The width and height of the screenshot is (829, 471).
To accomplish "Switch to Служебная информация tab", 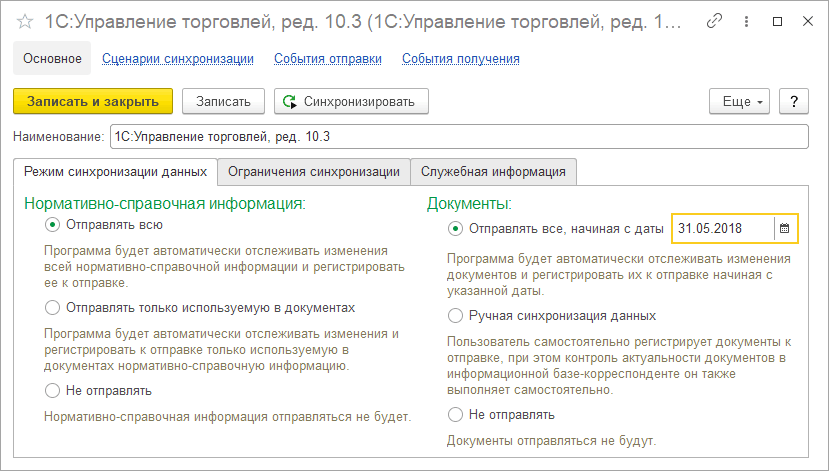I will (493, 172).
